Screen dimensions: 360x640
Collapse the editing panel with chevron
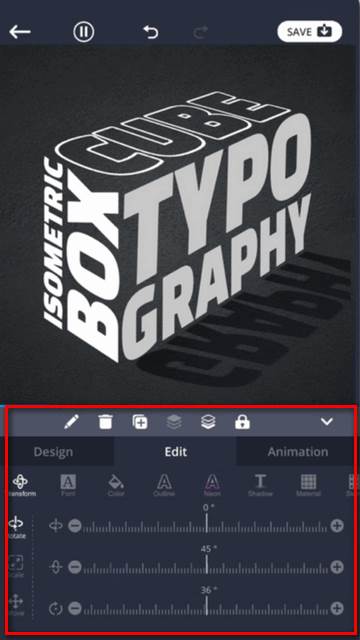(327, 422)
